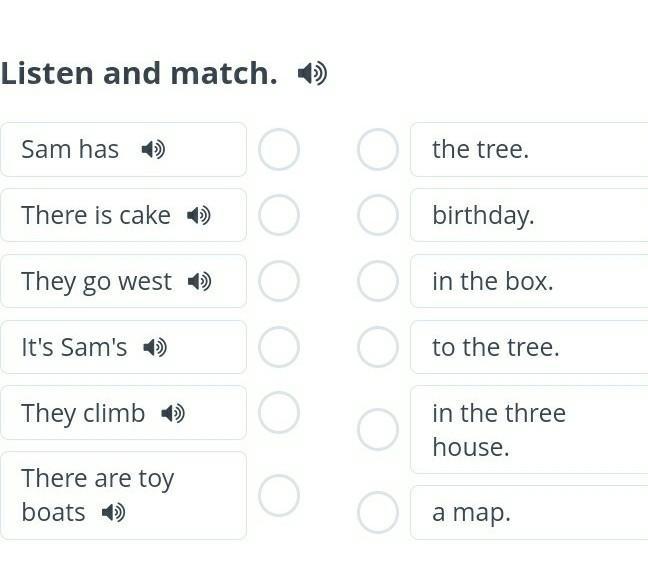The height and width of the screenshot is (578, 648).
Task: Click the 'a map.' answer card
Action: [529, 512]
